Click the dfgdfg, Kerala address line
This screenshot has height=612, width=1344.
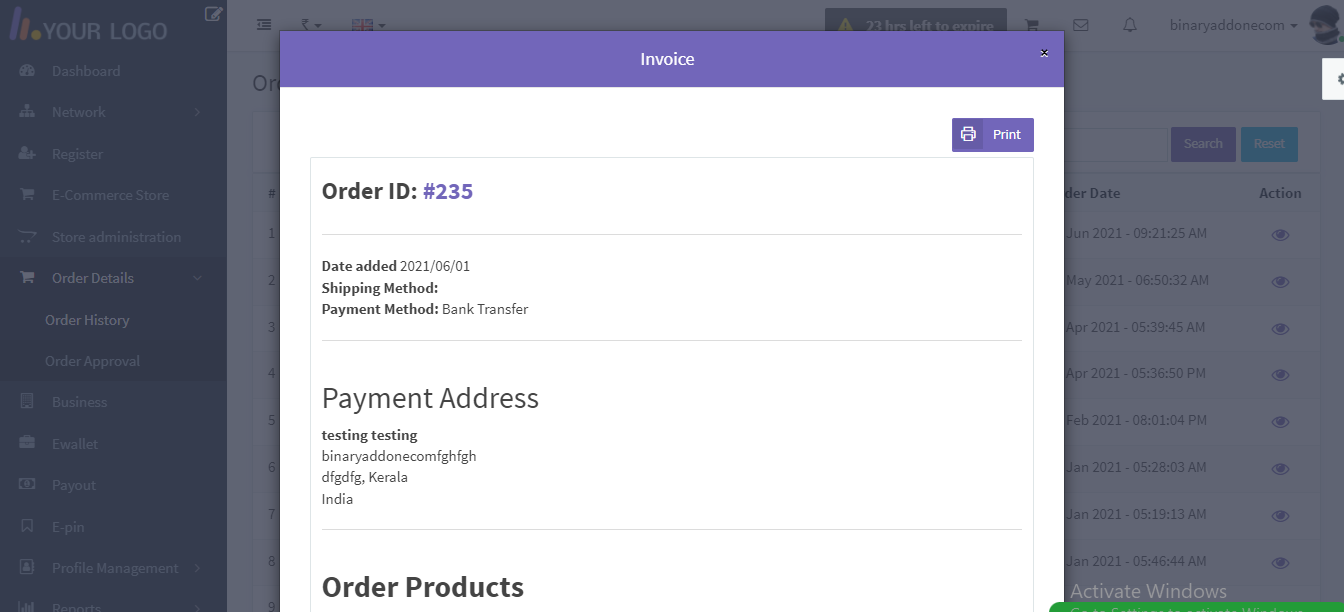pos(365,477)
